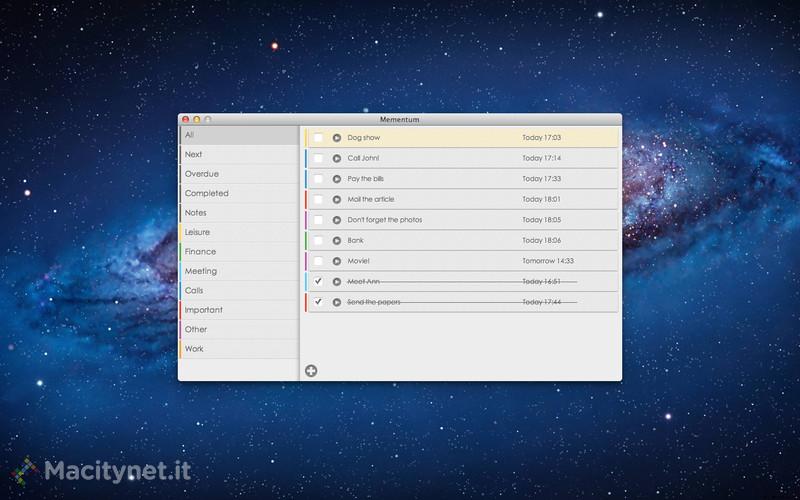Select the Important category
Viewport: 800px width, 500px height.
204,310
